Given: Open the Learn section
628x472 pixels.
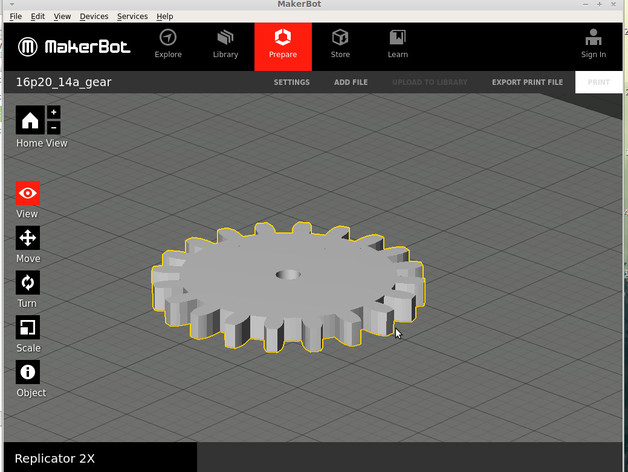Looking at the screenshot, I should (397, 44).
